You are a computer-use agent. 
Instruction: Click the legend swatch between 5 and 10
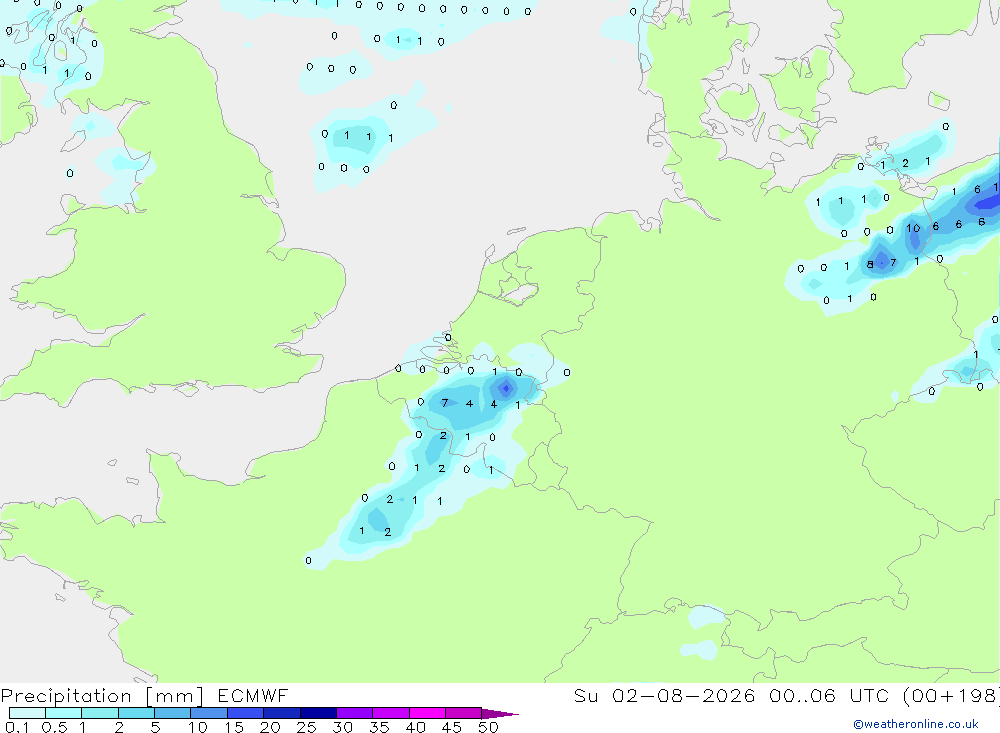click(172, 713)
